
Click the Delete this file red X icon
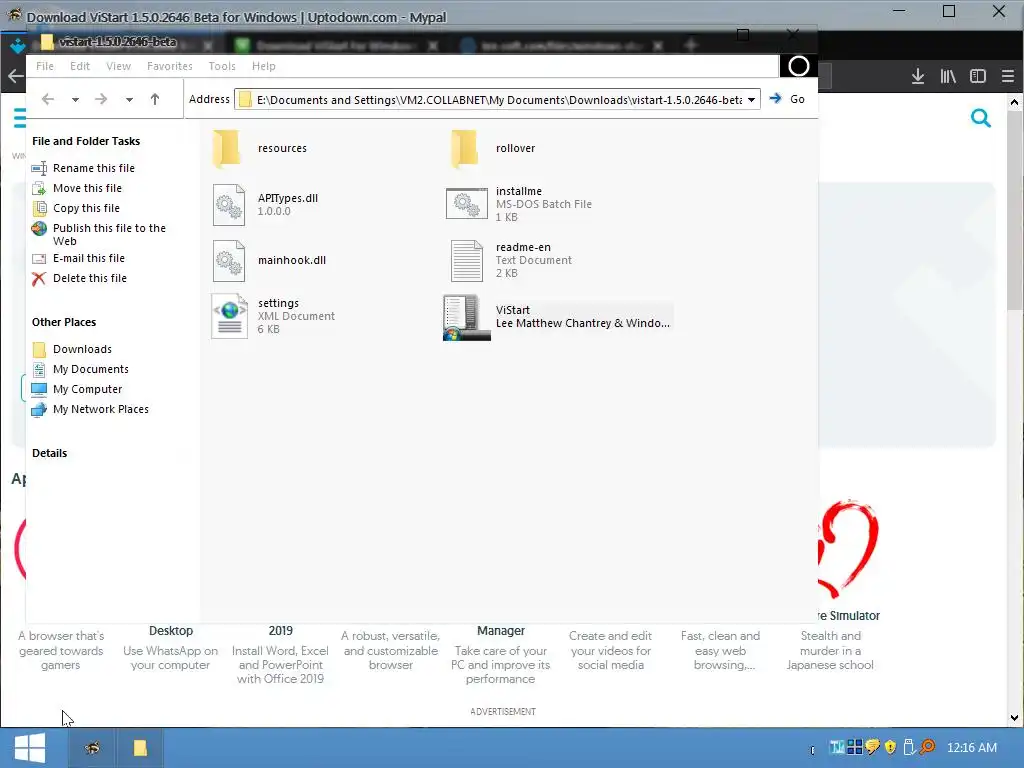39,279
